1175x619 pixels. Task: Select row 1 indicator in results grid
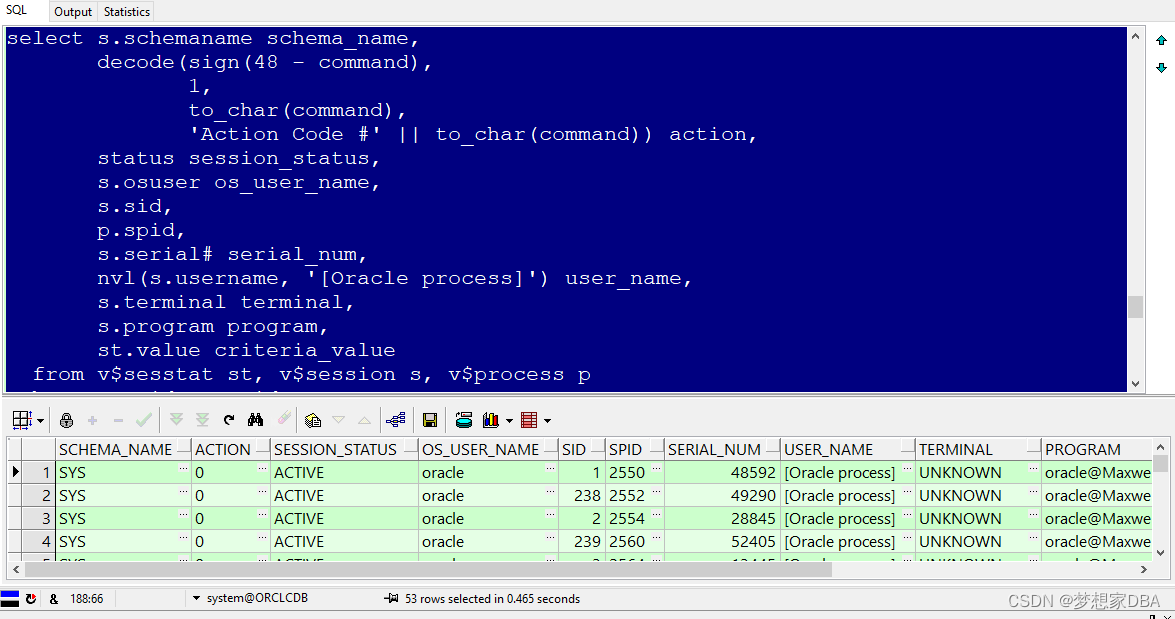point(15,472)
